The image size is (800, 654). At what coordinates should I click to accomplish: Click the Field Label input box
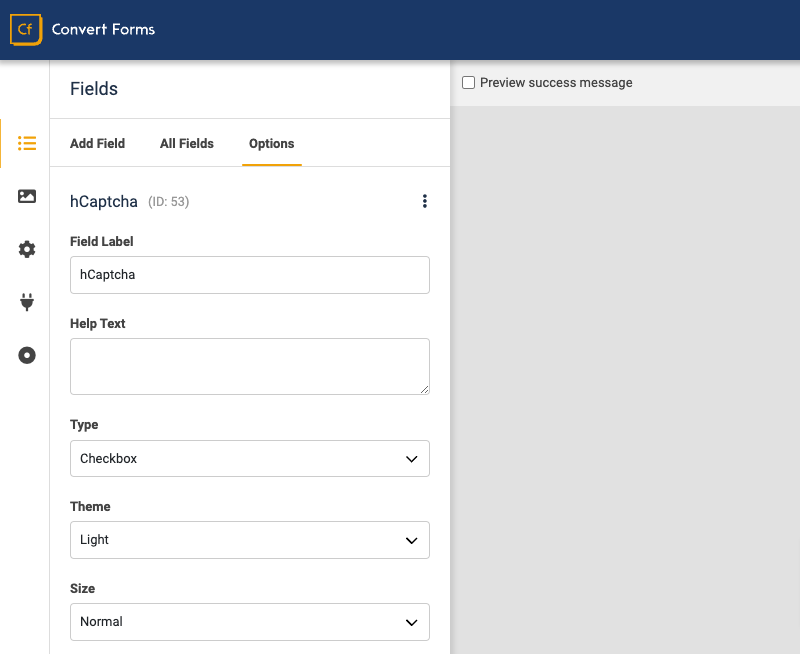[250, 275]
